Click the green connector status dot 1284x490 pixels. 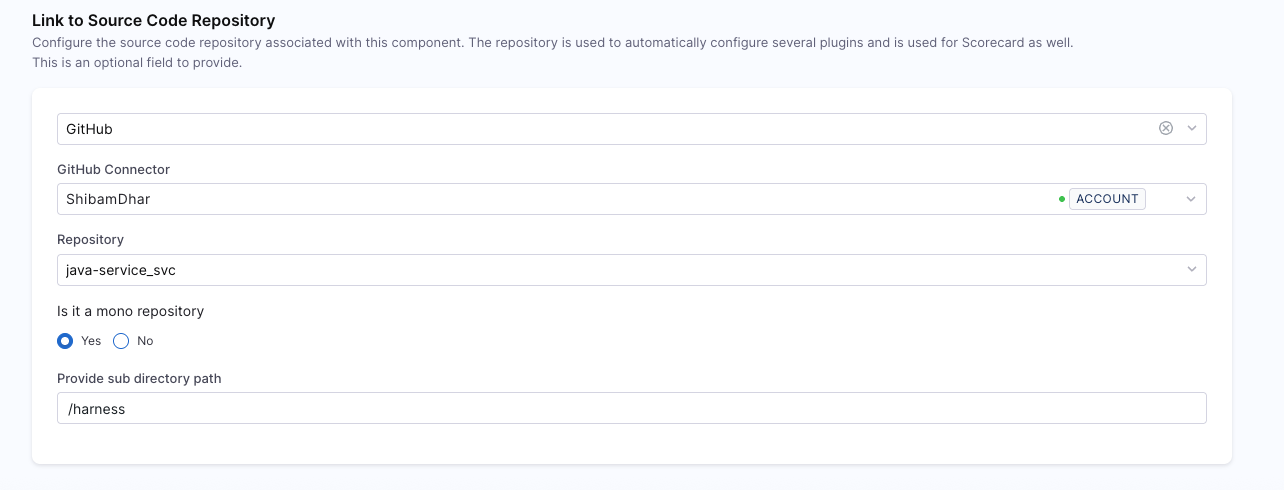coord(1061,199)
